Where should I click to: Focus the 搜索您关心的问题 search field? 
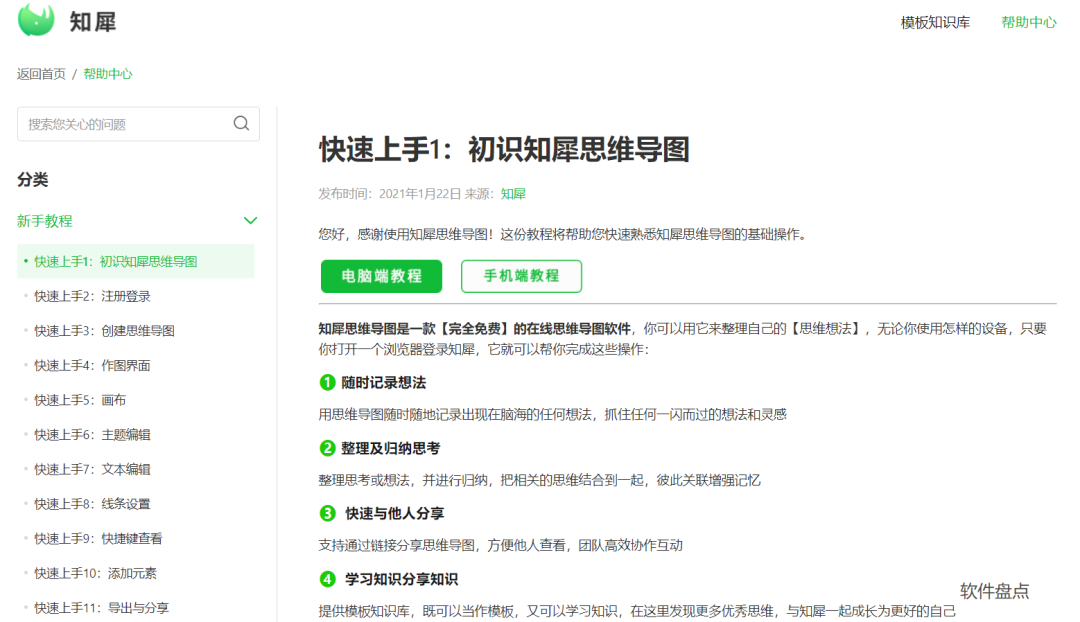tap(138, 124)
